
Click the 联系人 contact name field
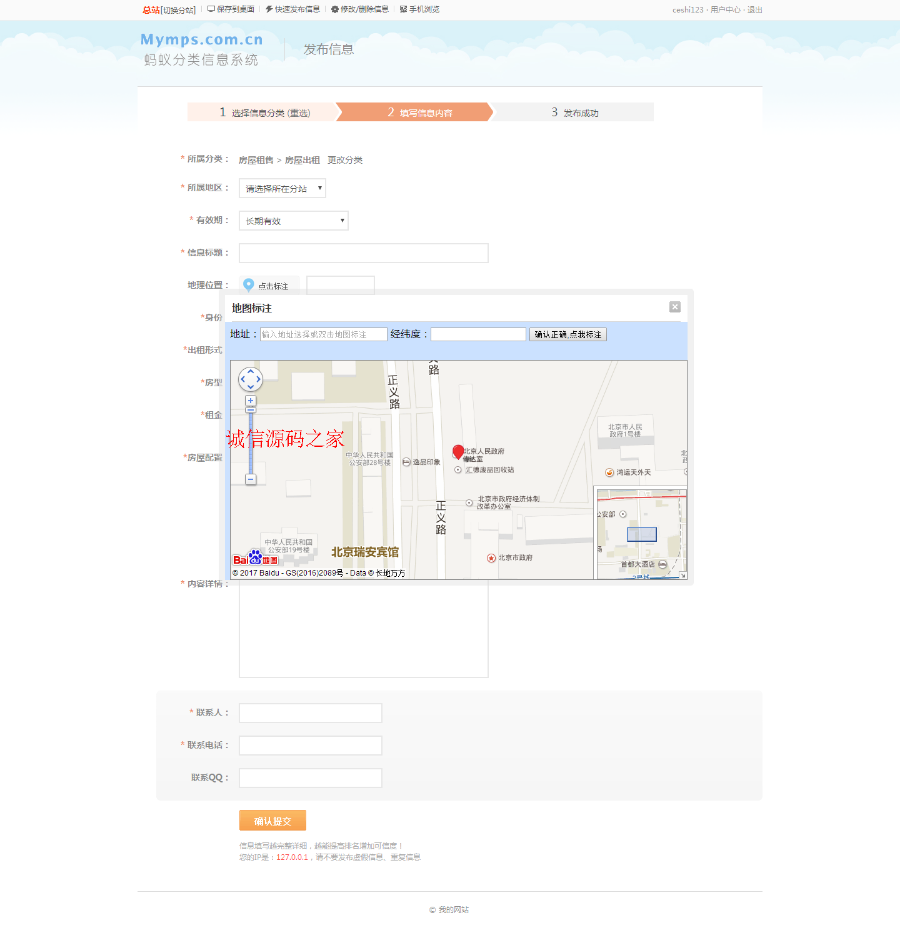[x=311, y=713]
